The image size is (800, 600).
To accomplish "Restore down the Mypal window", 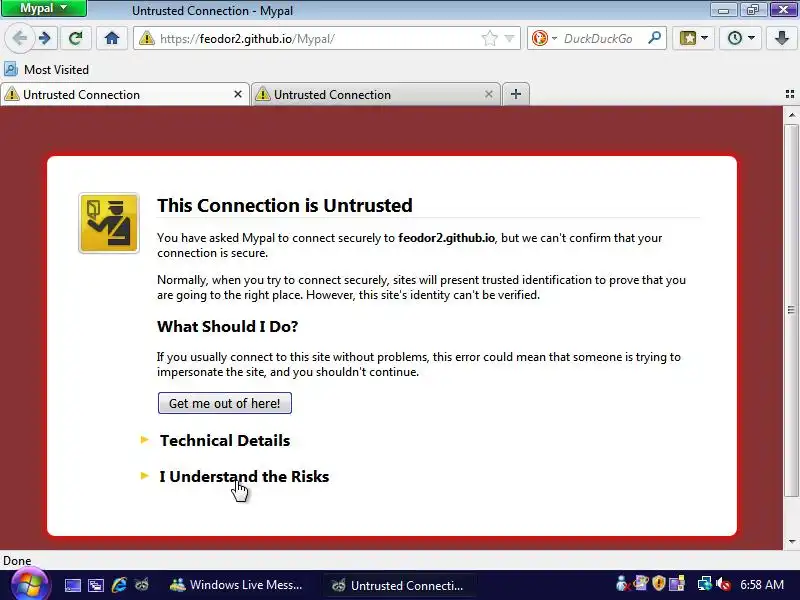I will point(753,10).
